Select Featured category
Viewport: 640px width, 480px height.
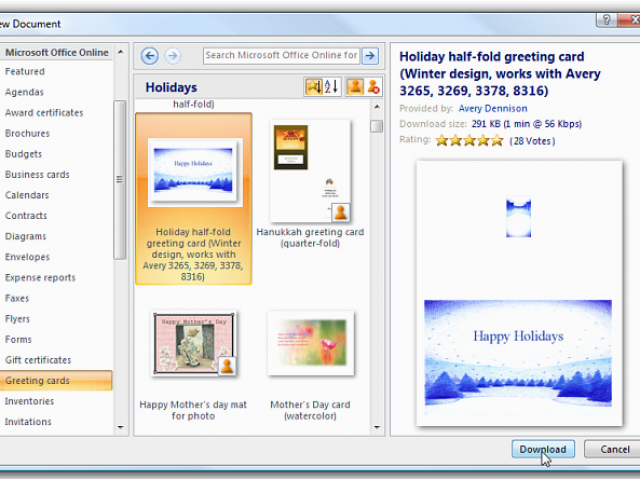pos(25,71)
